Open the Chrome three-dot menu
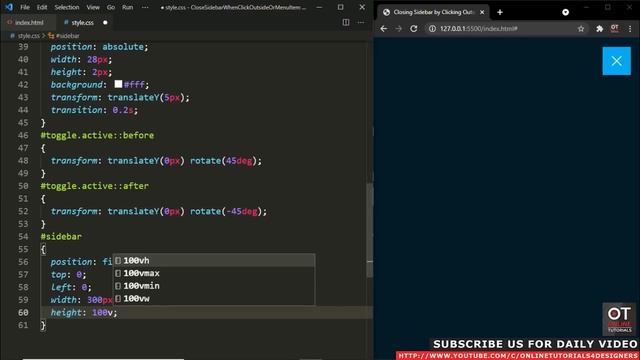 coord(630,29)
